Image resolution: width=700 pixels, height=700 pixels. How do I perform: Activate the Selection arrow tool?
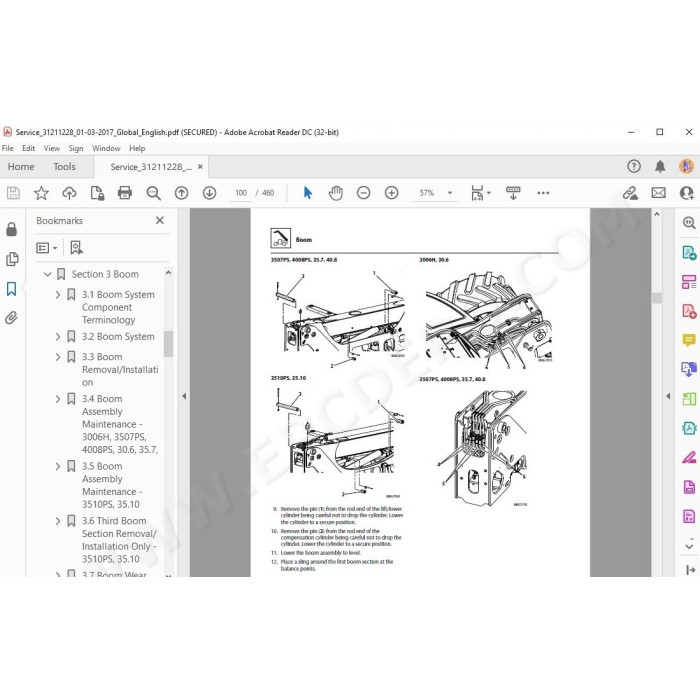[x=308, y=193]
